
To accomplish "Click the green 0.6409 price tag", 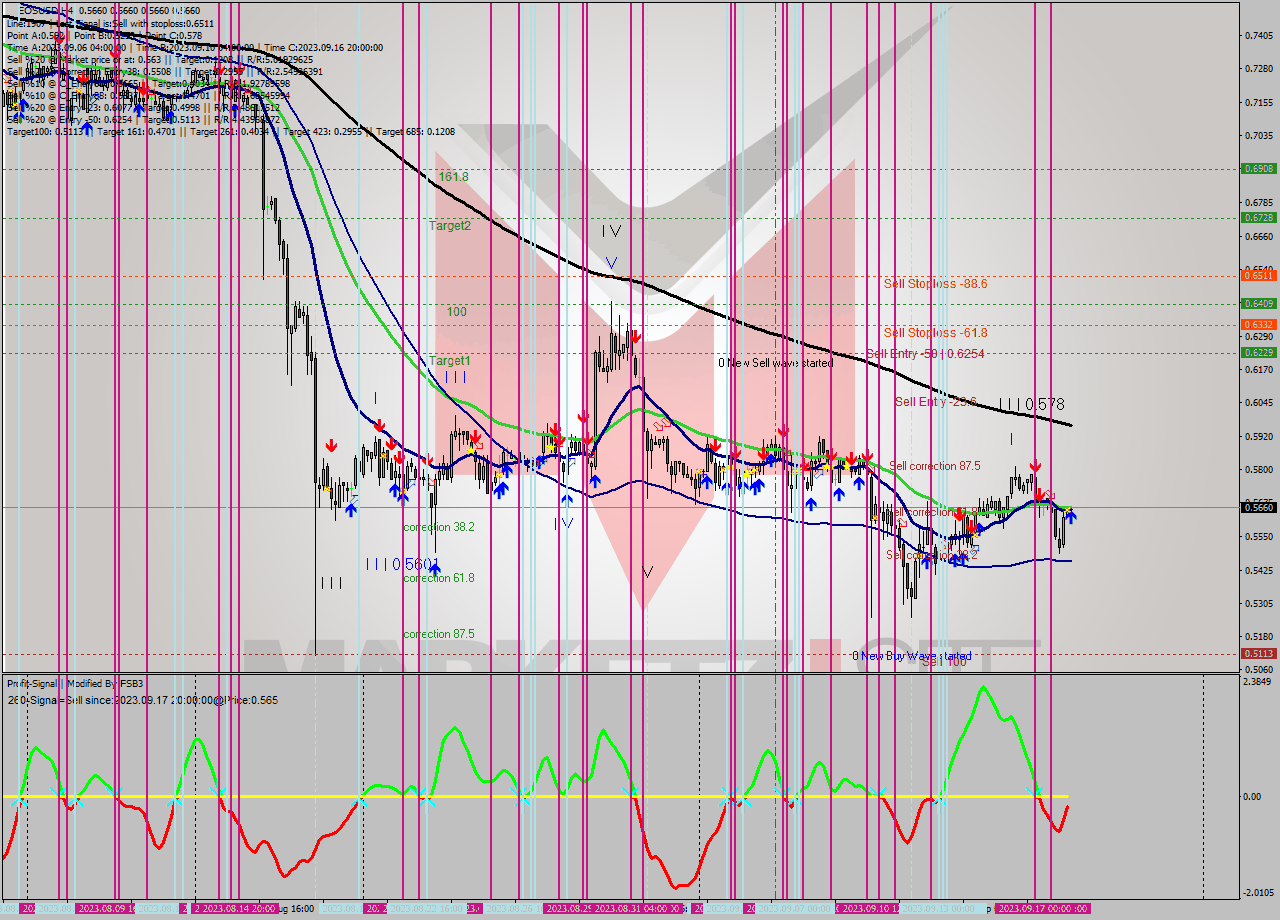I will [1257, 303].
